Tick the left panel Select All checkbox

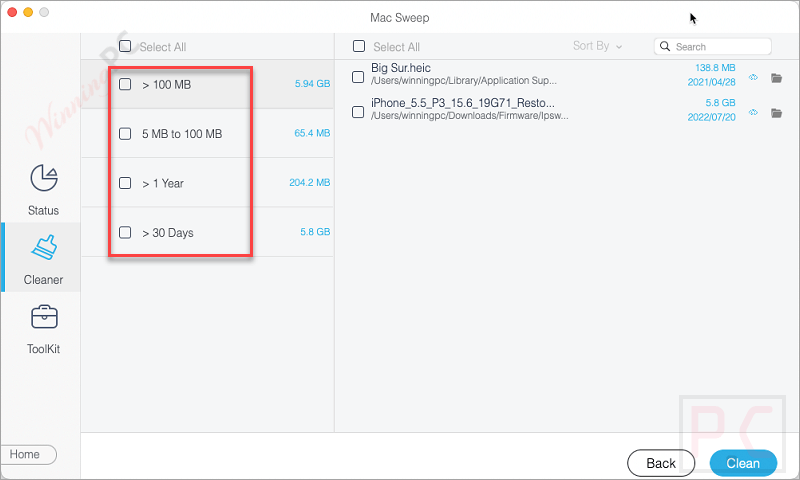125,46
